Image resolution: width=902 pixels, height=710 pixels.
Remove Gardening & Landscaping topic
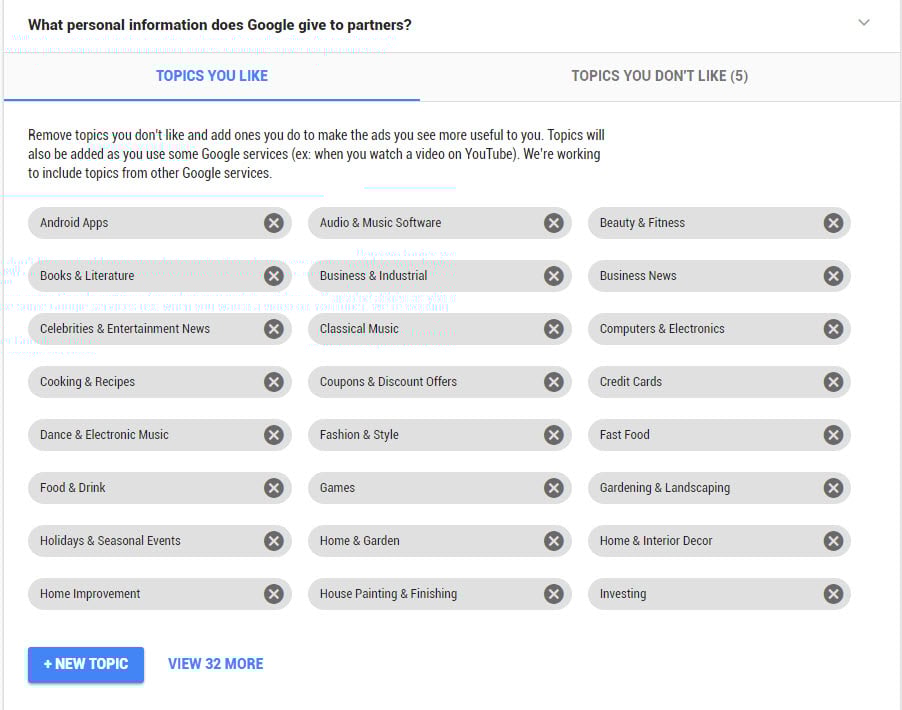(x=833, y=488)
